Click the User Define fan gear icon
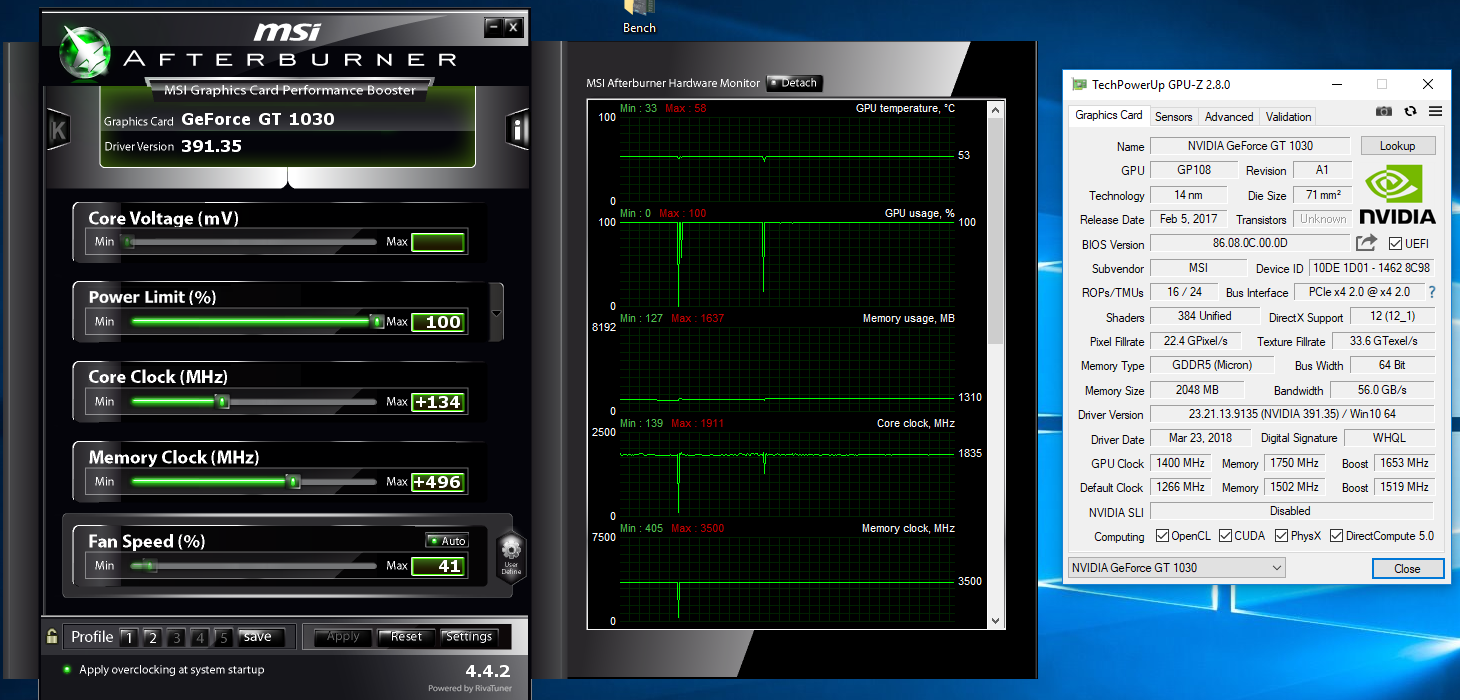Viewport: 1460px width, 700px height. pyautogui.click(x=511, y=556)
